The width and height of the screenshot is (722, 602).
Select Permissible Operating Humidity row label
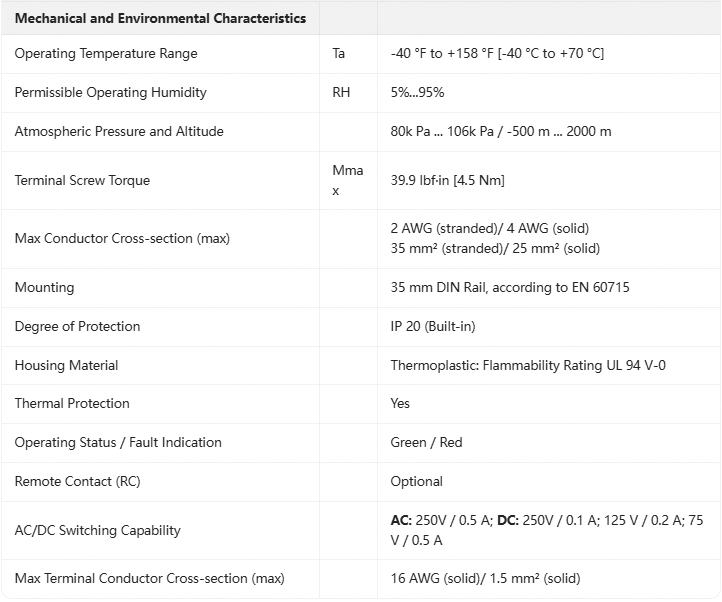pyautogui.click(x=111, y=93)
